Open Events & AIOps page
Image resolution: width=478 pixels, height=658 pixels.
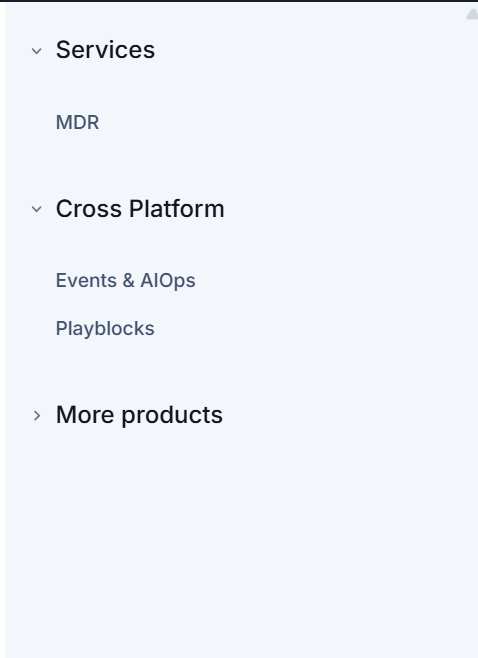pos(125,280)
